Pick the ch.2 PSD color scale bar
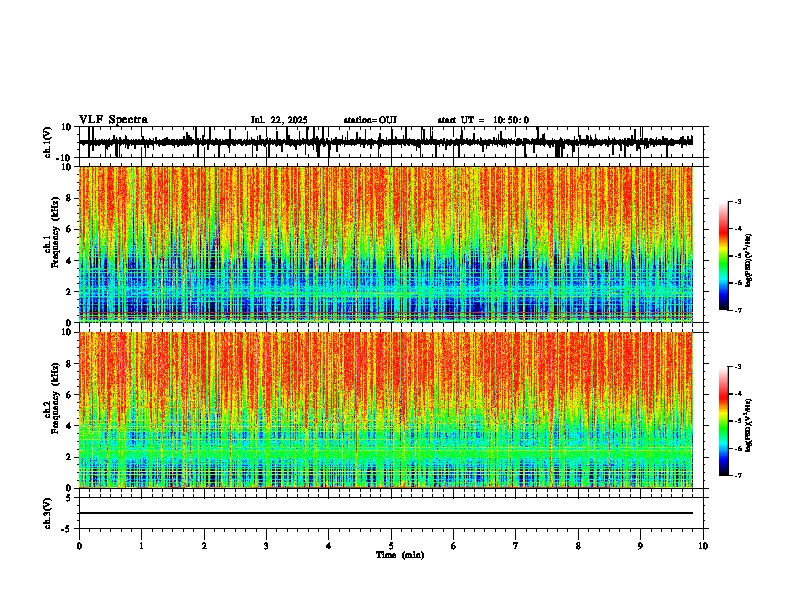Screen dimensions: 792x612 723,421
